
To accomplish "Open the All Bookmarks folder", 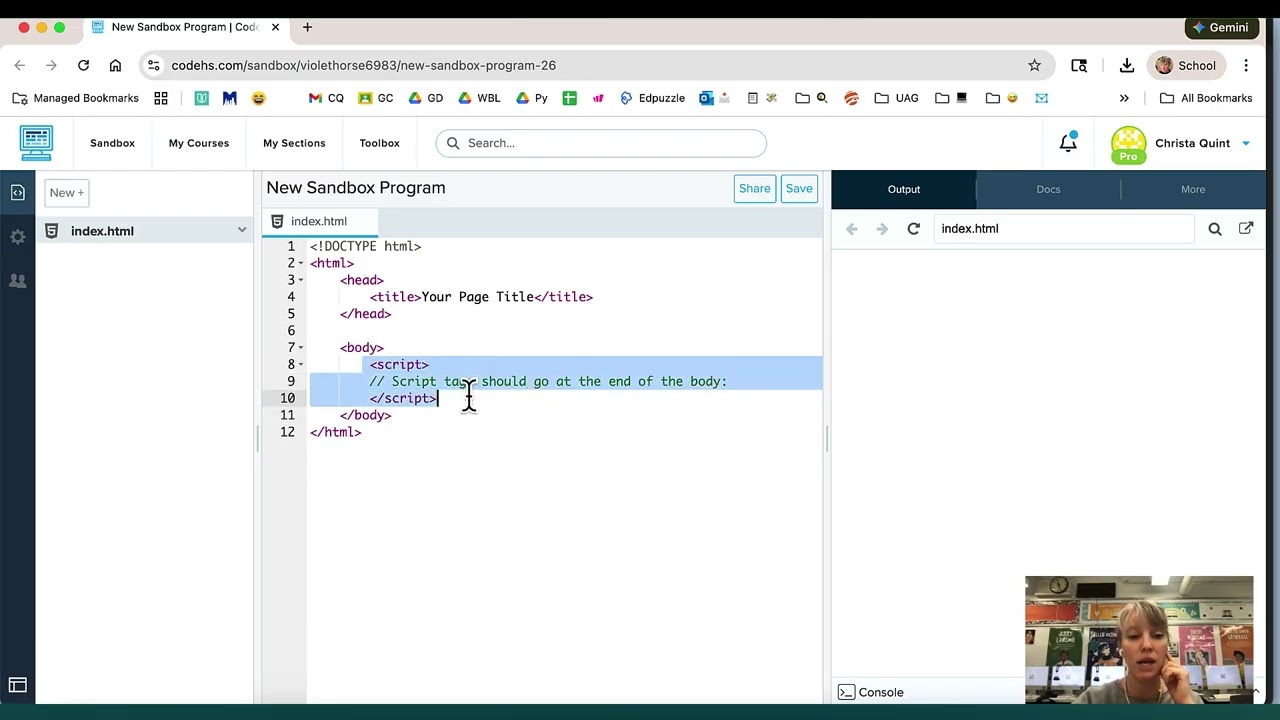I will [1206, 98].
